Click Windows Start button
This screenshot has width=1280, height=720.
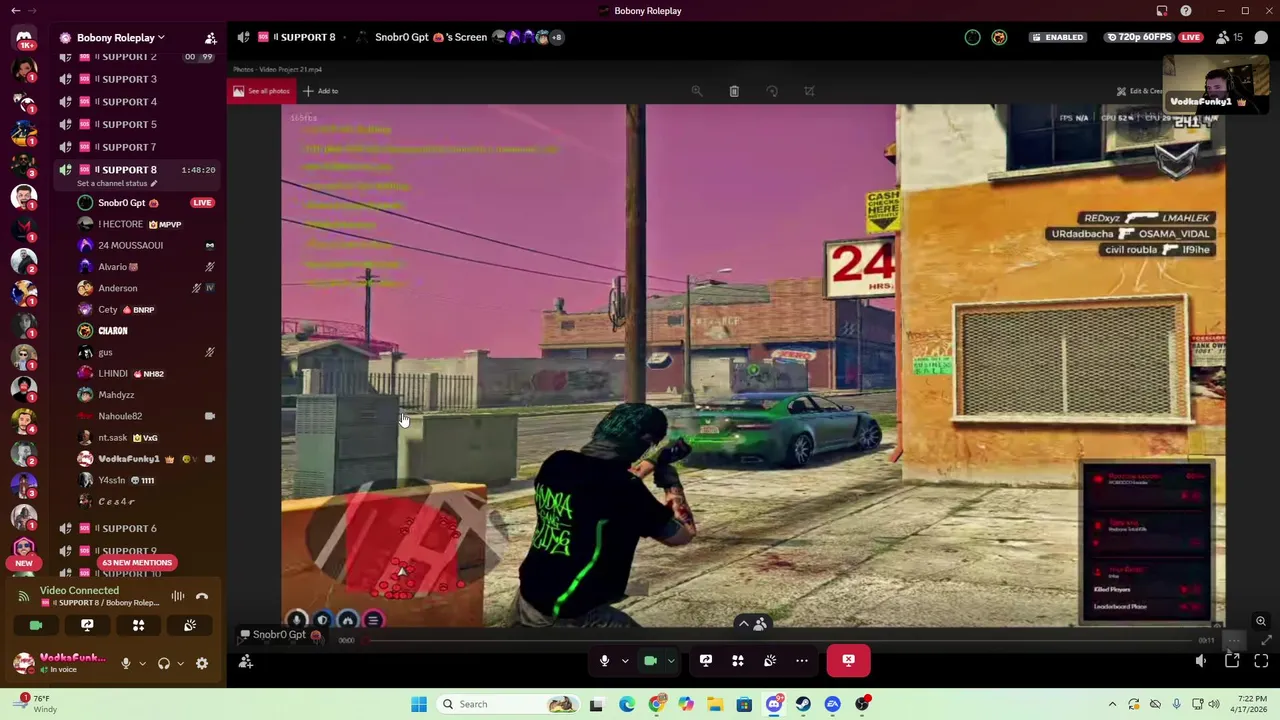(419, 704)
